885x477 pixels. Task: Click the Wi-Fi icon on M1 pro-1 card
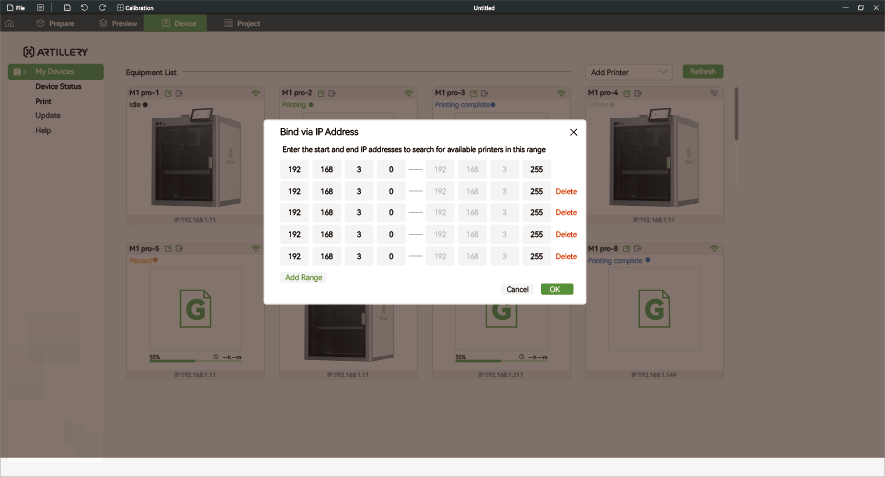(256, 93)
